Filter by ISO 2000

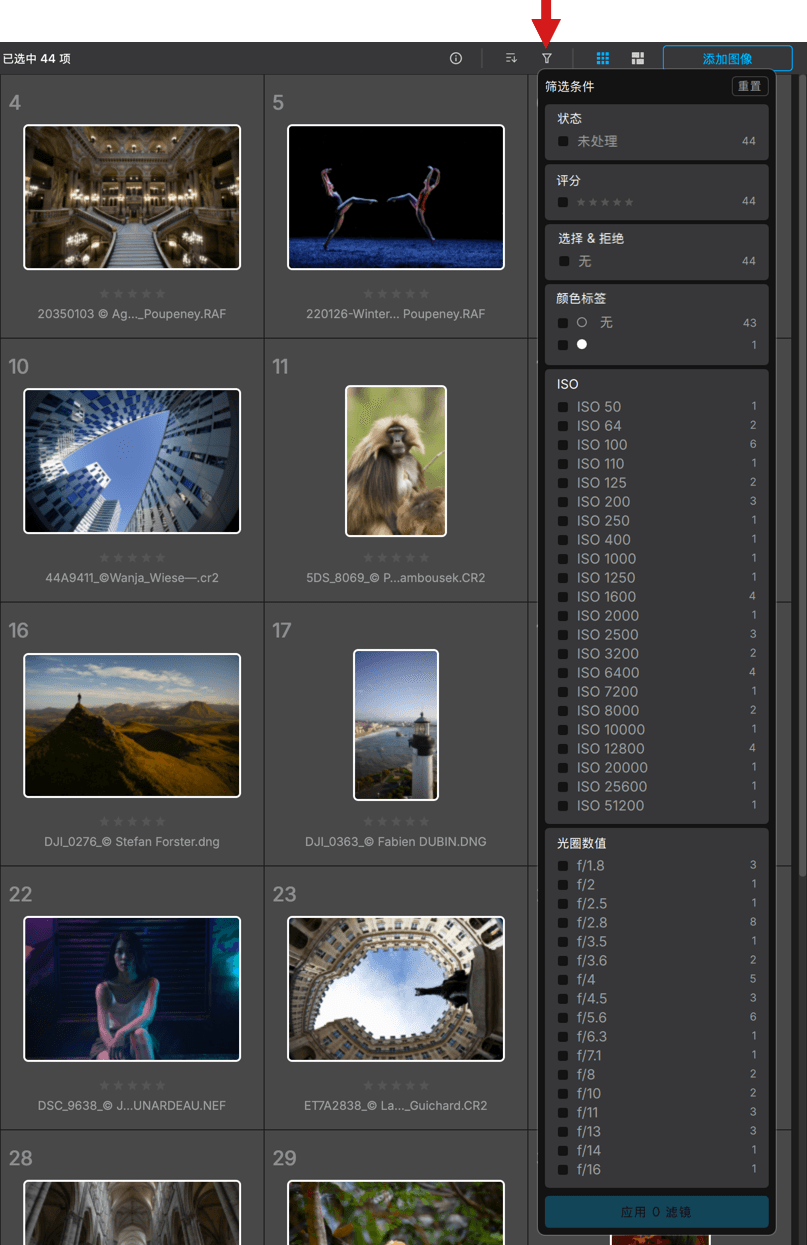click(x=563, y=616)
